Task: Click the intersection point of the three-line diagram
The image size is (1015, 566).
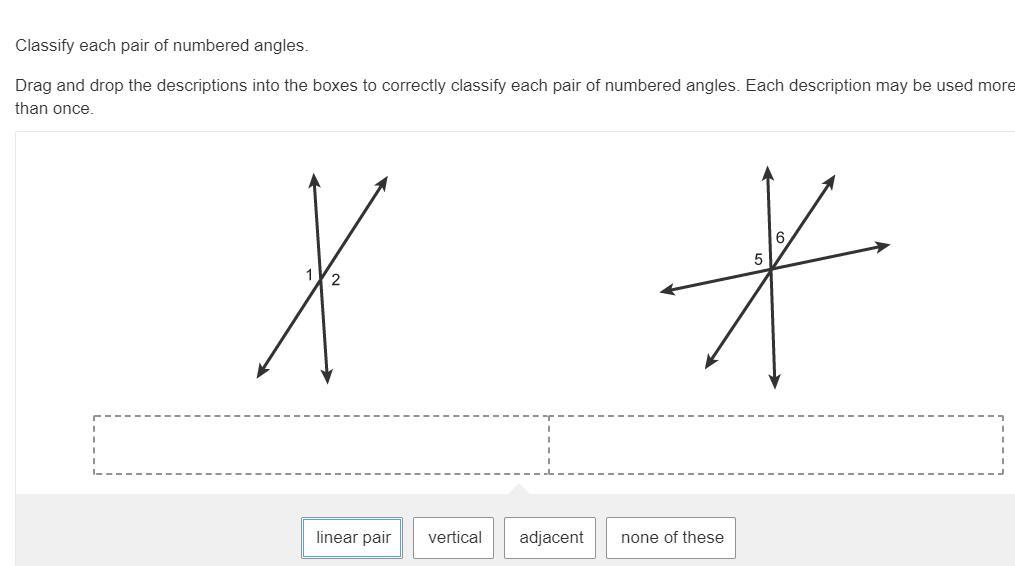Action: [x=771, y=268]
